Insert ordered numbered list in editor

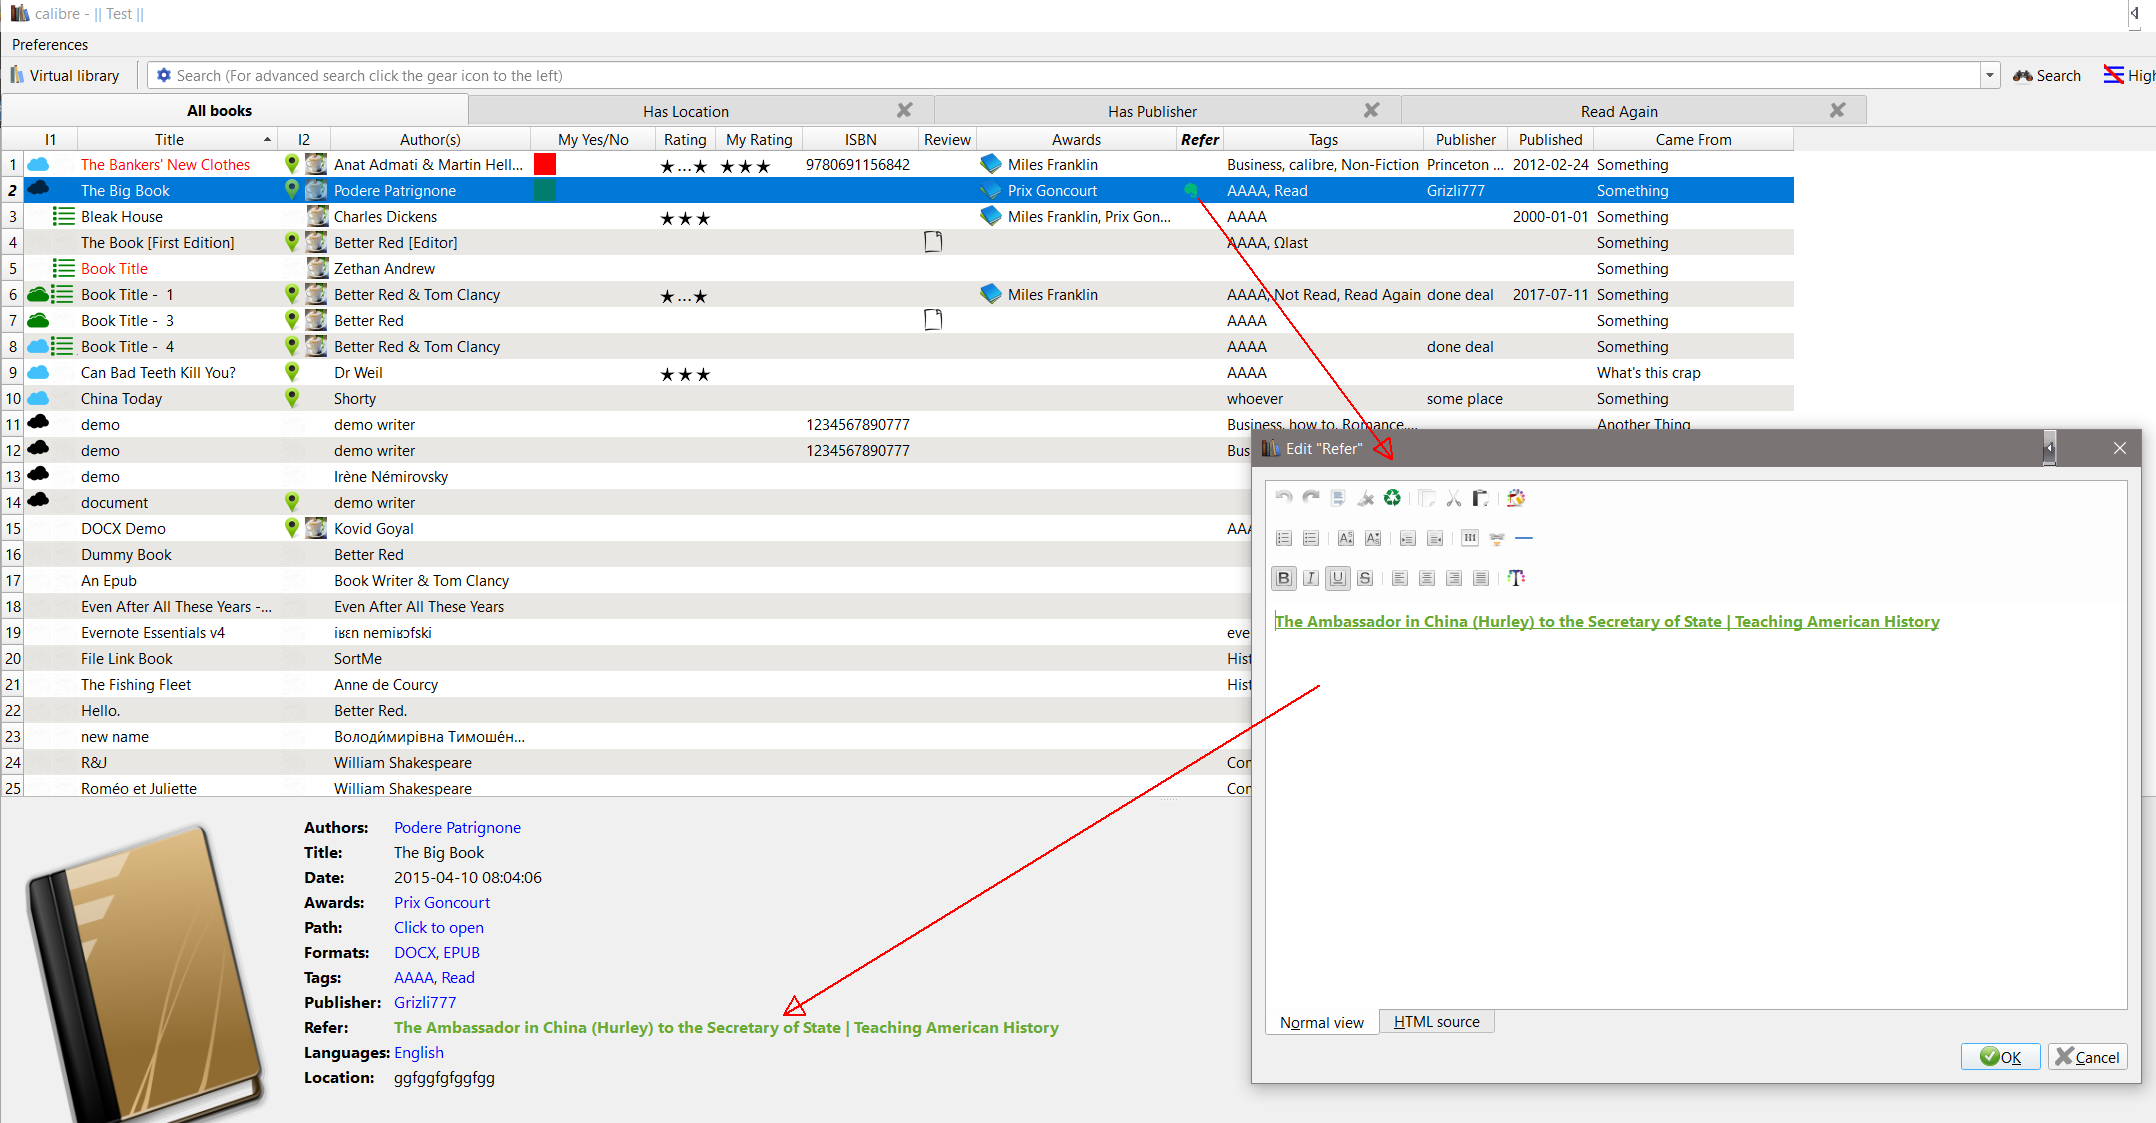coord(1284,538)
